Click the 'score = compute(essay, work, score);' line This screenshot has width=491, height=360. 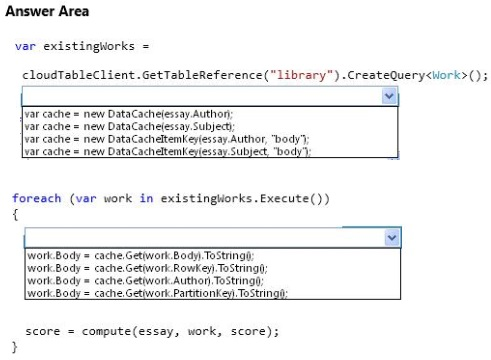(x=152, y=331)
